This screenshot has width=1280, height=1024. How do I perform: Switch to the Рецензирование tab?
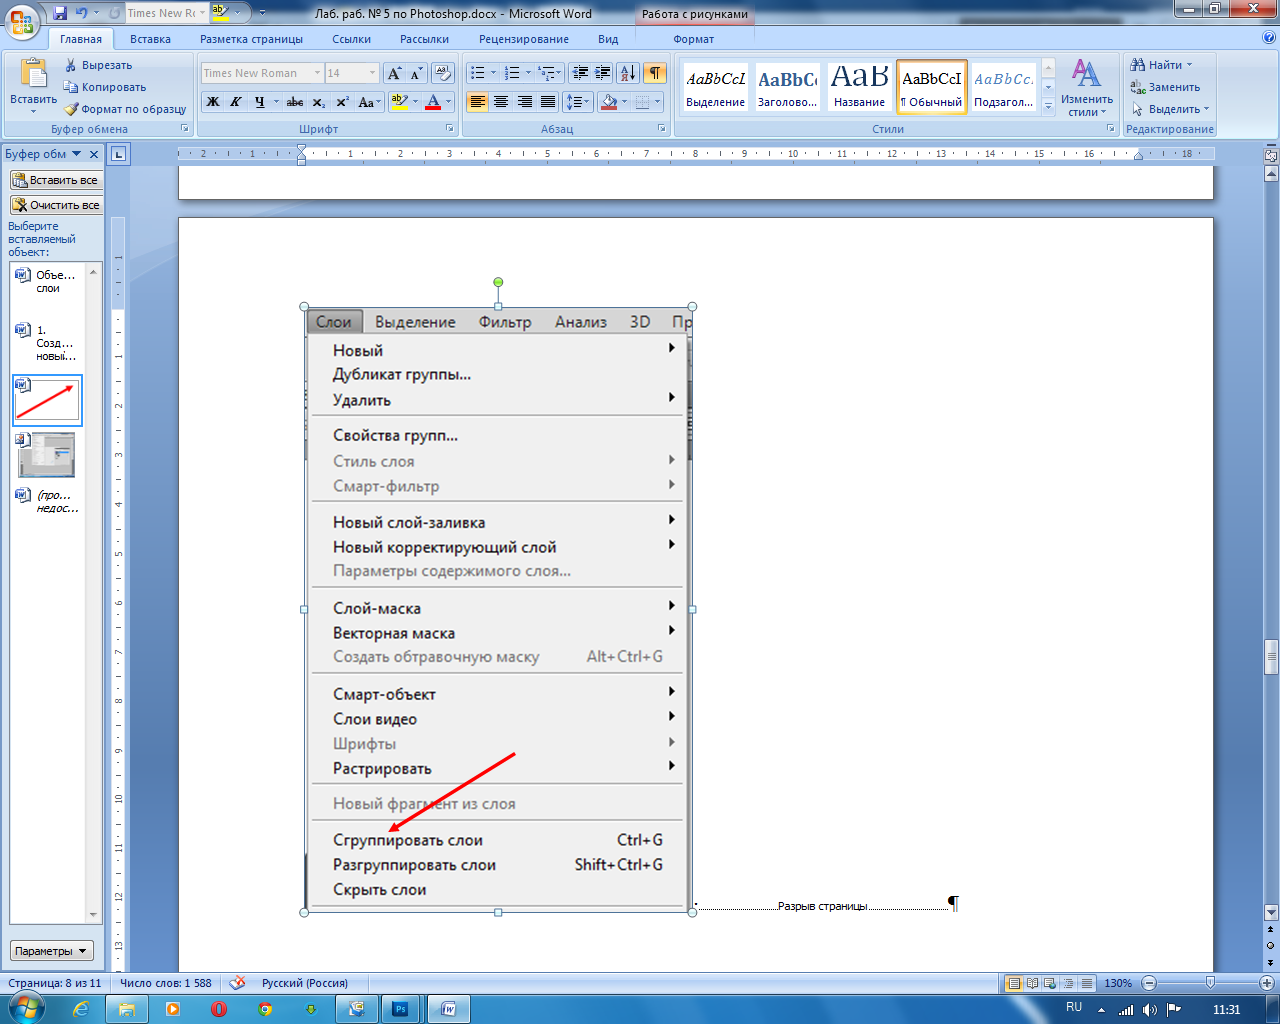524,39
